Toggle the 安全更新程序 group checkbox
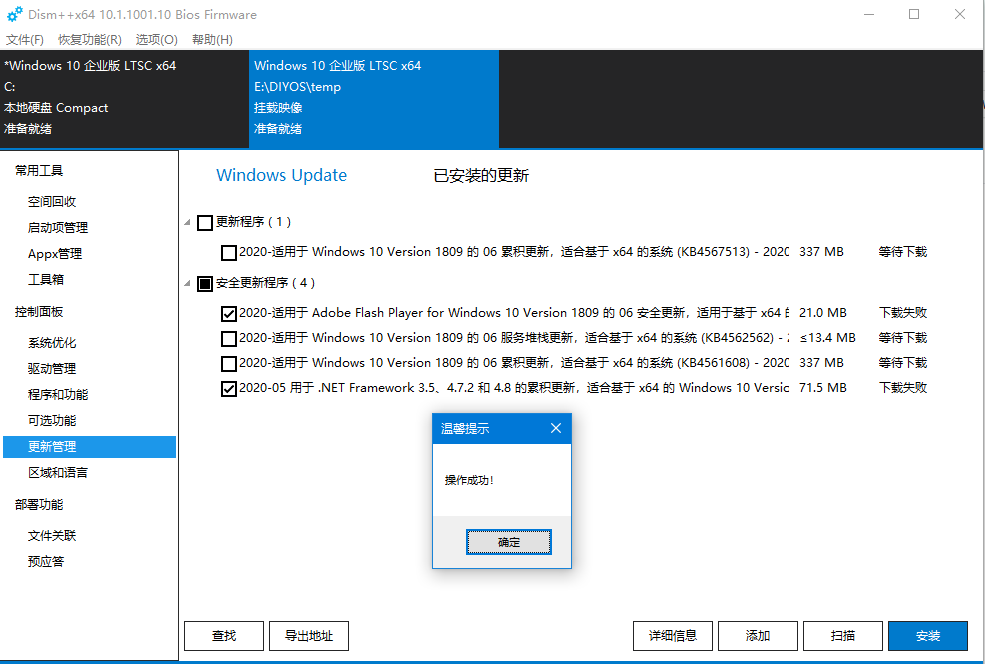The image size is (985, 664). click(205, 283)
